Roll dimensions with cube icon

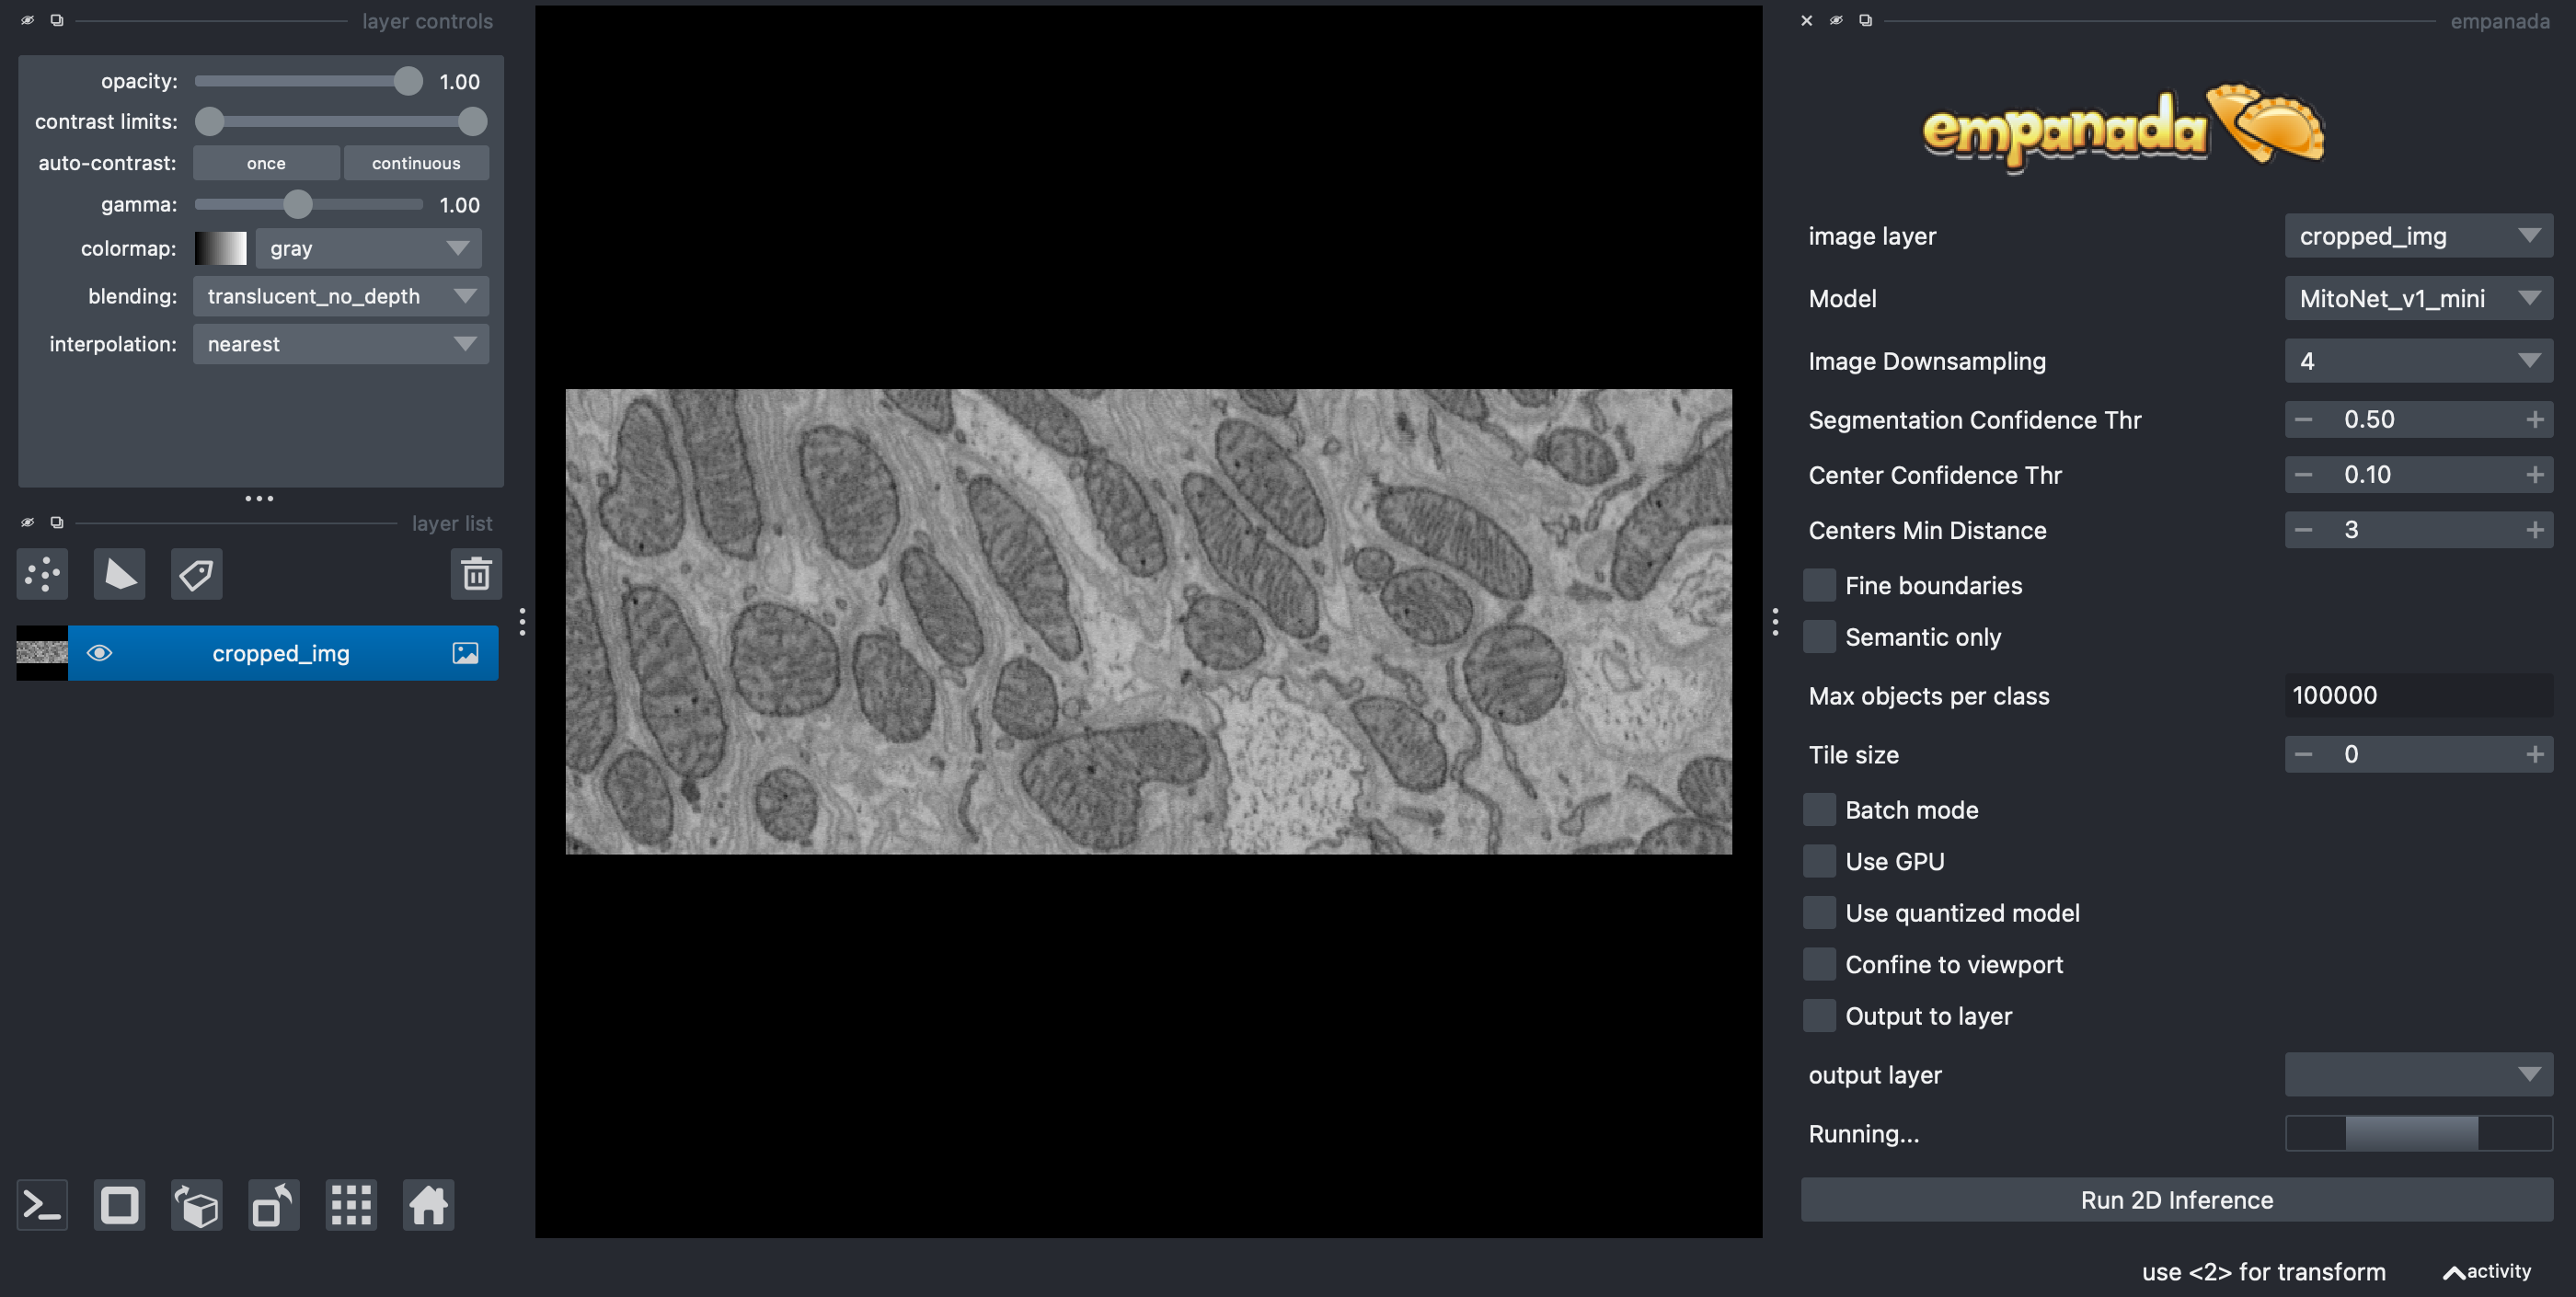196,1205
